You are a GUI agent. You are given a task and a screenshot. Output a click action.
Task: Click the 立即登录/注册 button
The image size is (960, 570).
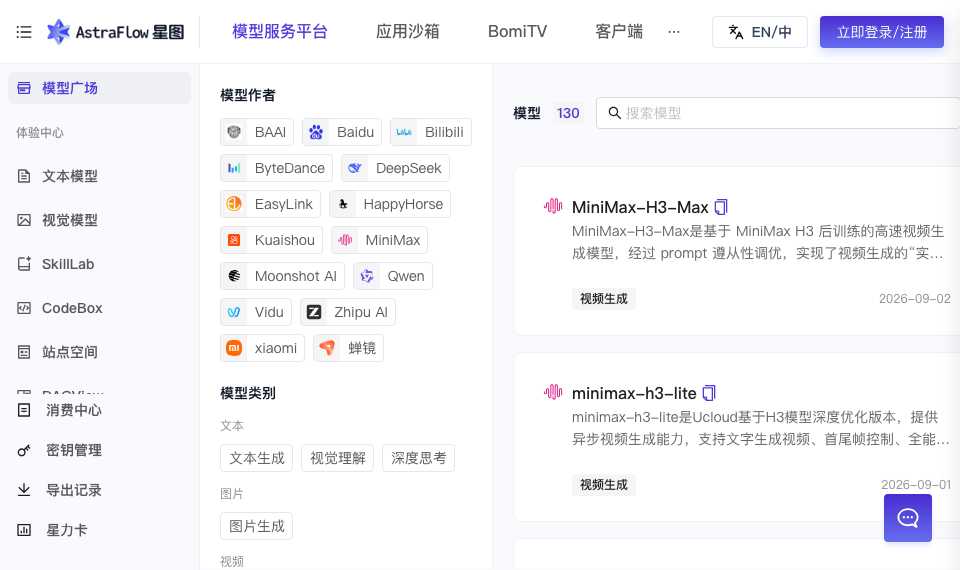point(882,32)
